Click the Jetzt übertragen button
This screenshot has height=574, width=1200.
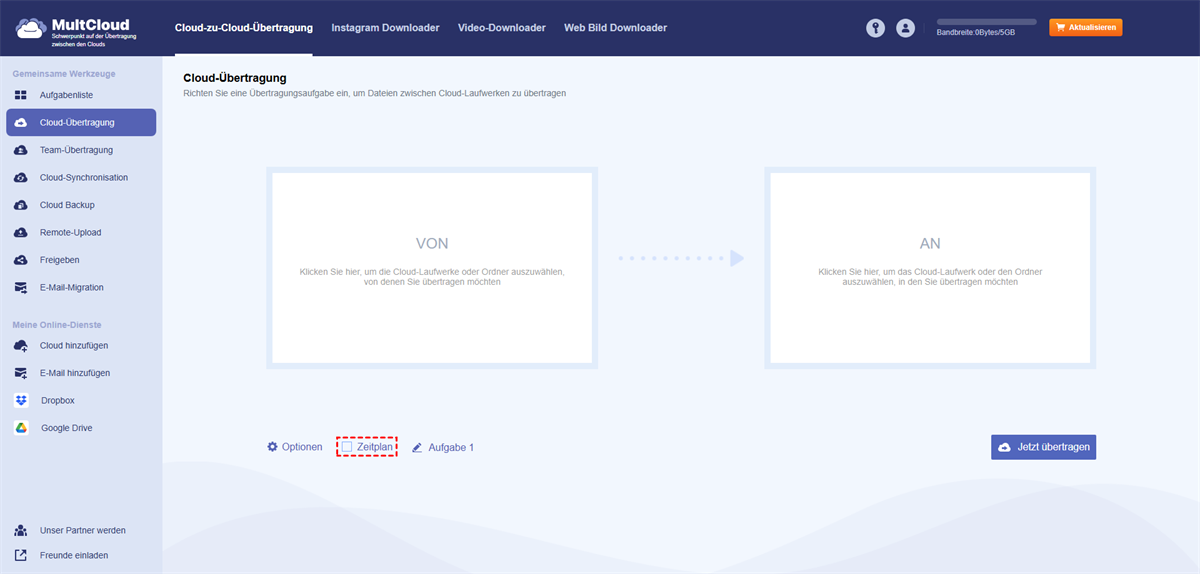tap(1043, 447)
